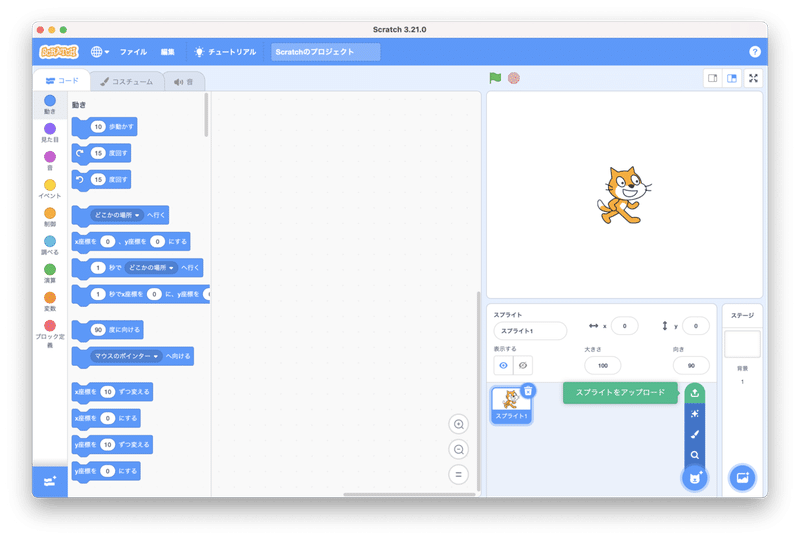Select the イベント events category
Image resolution: width=800 pixels, height=540 pixels.
[50, 188]
